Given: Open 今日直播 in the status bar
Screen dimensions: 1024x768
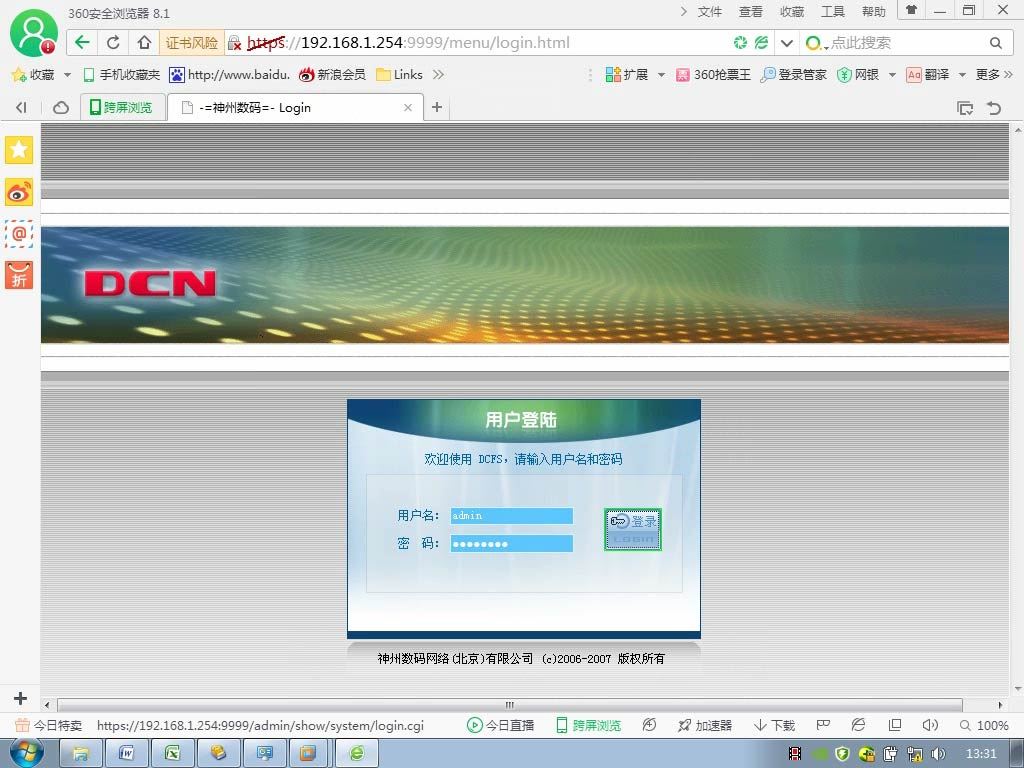Looking at the screenshot, I should [x=500, y=726].
